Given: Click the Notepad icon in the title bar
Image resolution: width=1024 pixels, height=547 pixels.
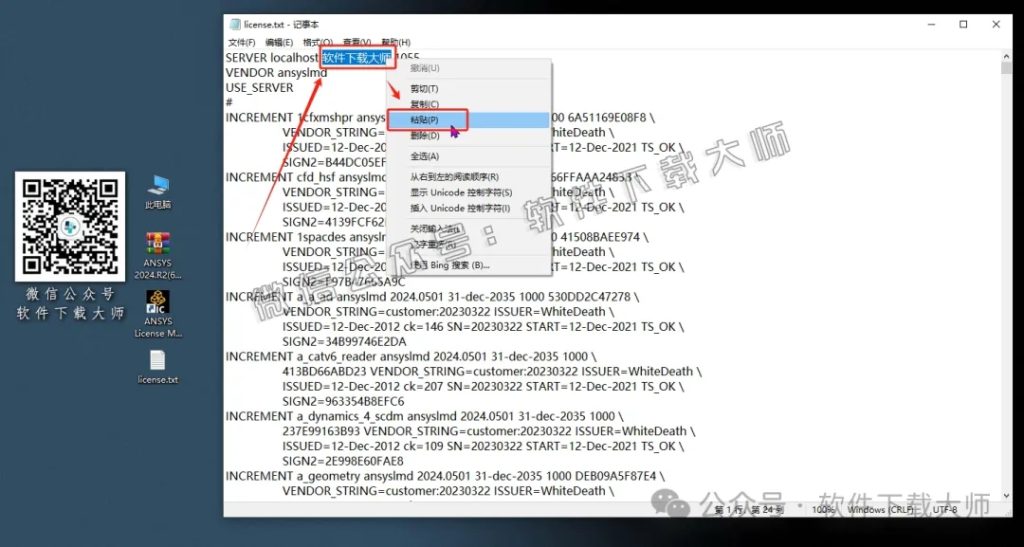Looking at the screenshot, I should [x=234, y=25].
